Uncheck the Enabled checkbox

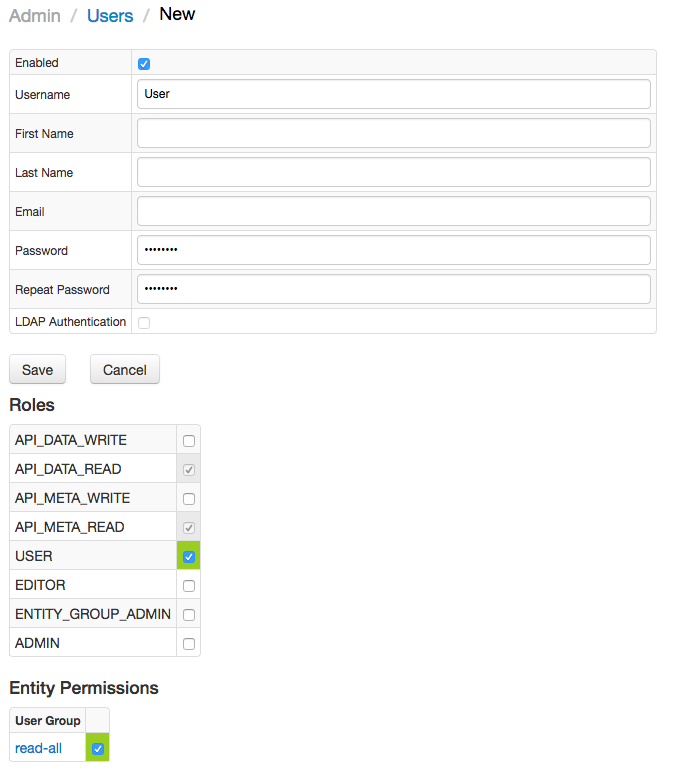(x=144, y=64)
